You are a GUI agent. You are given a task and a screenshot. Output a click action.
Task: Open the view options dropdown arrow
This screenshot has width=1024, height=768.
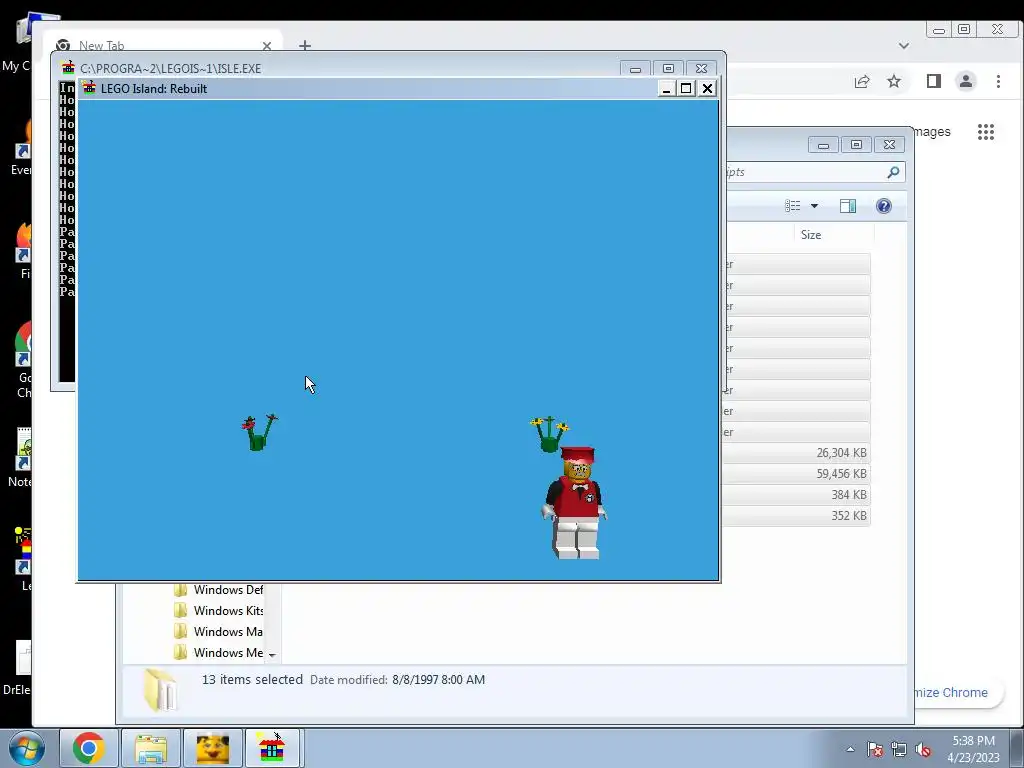tap(814, 206)
